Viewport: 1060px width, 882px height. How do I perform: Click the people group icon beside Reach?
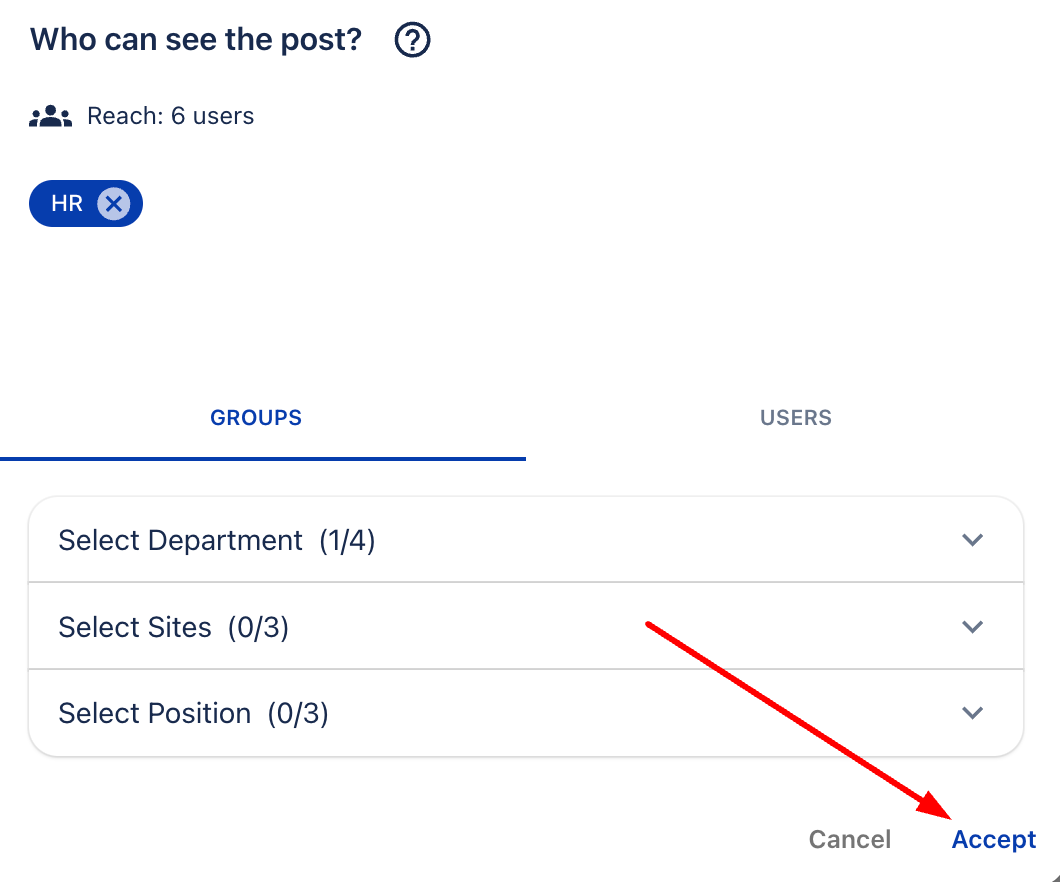[50, 117]
